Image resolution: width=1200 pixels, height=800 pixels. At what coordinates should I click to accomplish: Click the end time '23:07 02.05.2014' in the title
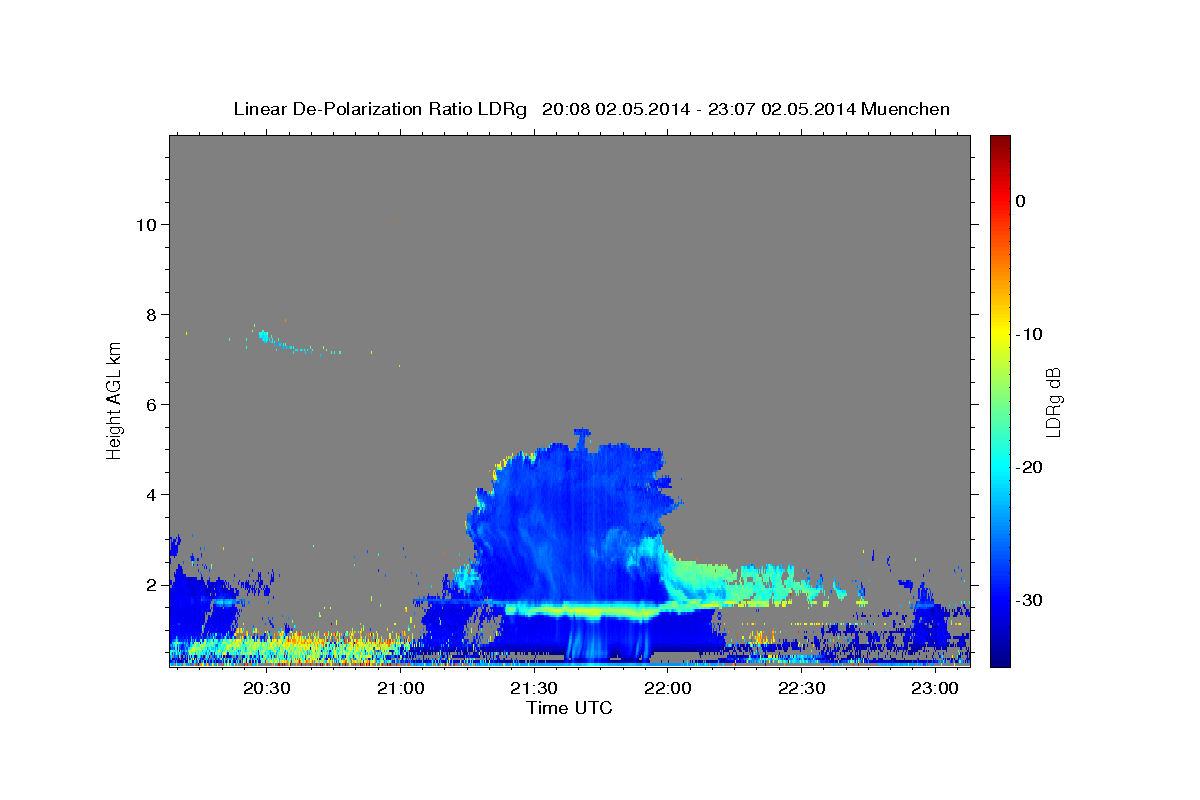coord(781,109)
